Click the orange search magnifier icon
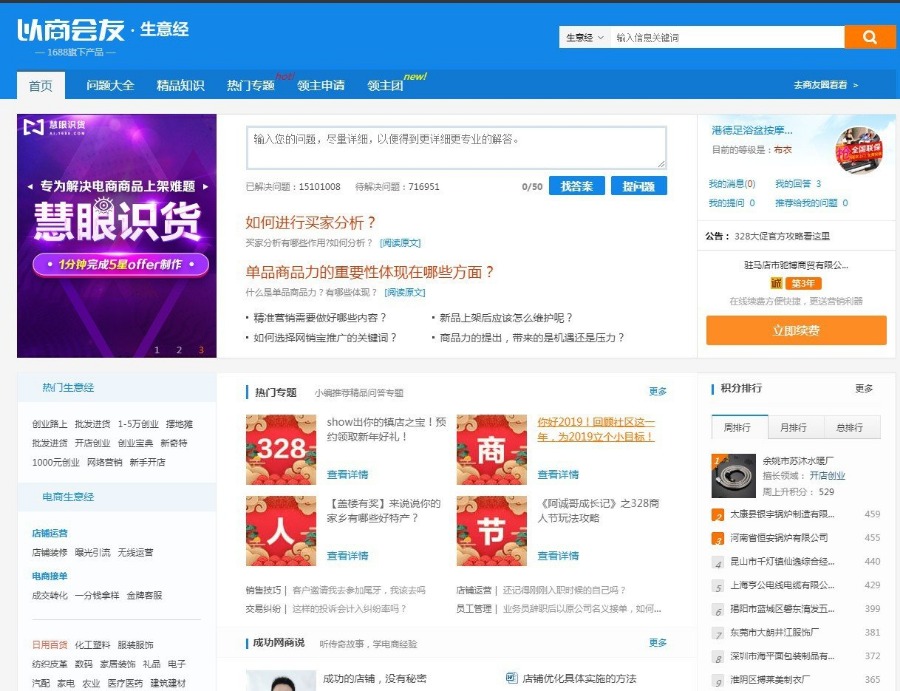This screenshot has height=691, width=900. pyautogui.click(x=869, y=36)
